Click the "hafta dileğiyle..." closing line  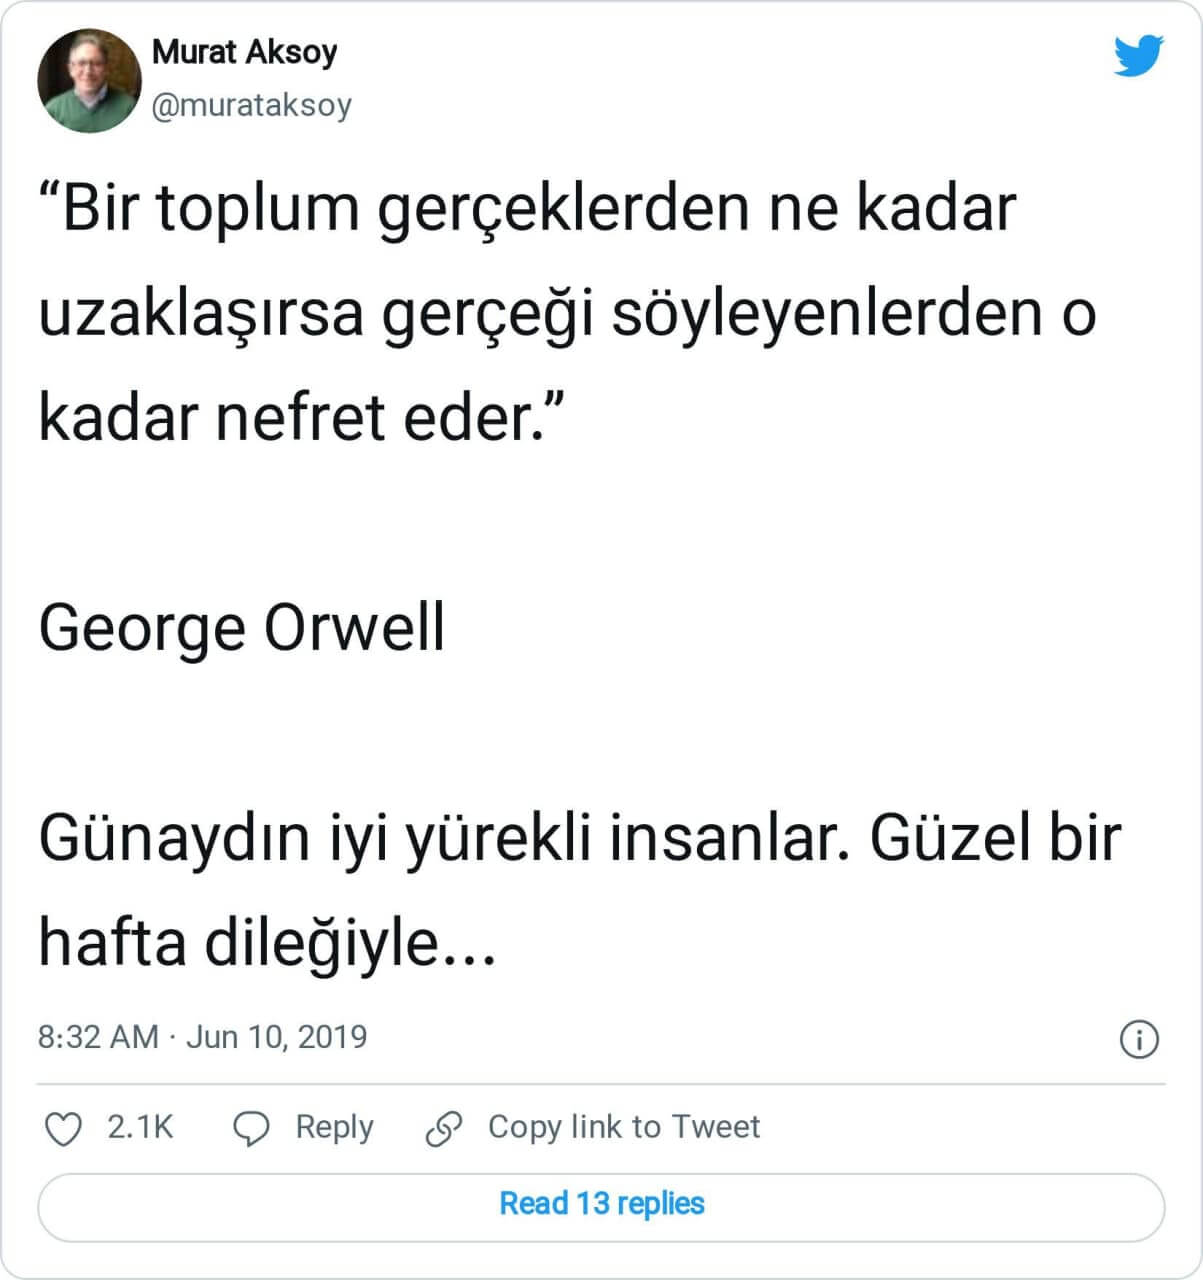coord(267,942)
